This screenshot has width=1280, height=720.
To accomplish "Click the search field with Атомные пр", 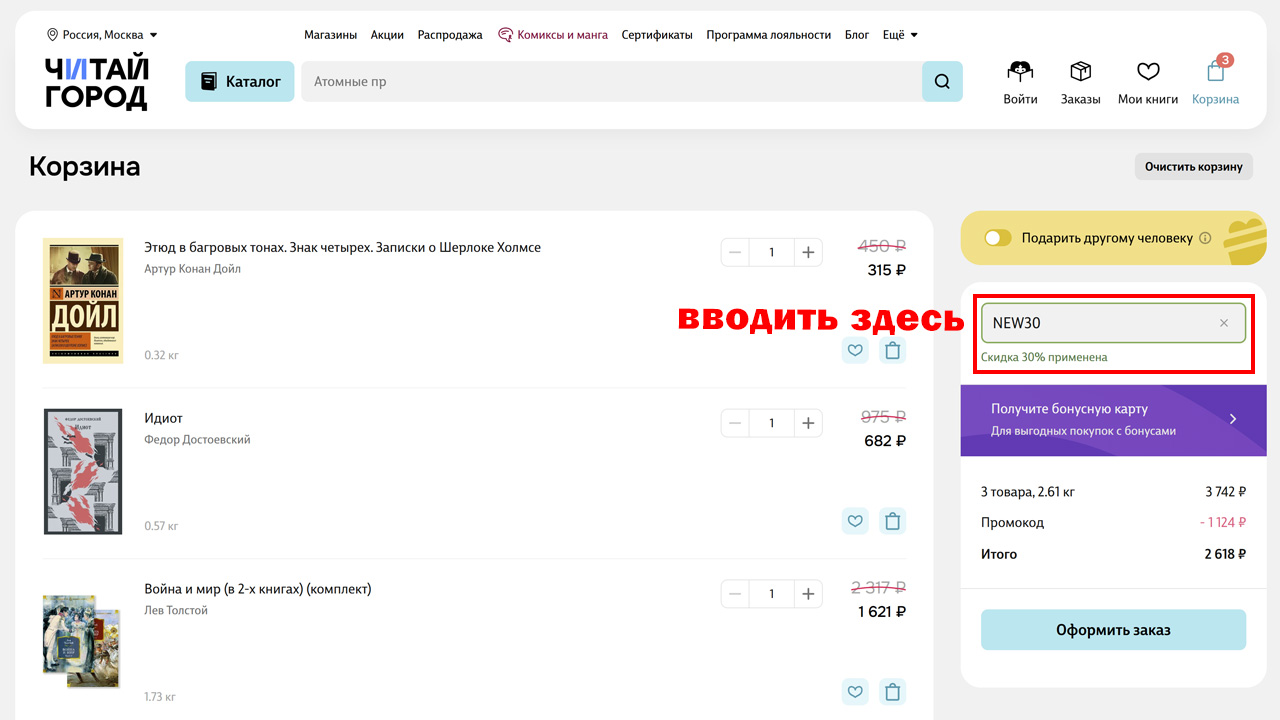I will click(611, 82).
